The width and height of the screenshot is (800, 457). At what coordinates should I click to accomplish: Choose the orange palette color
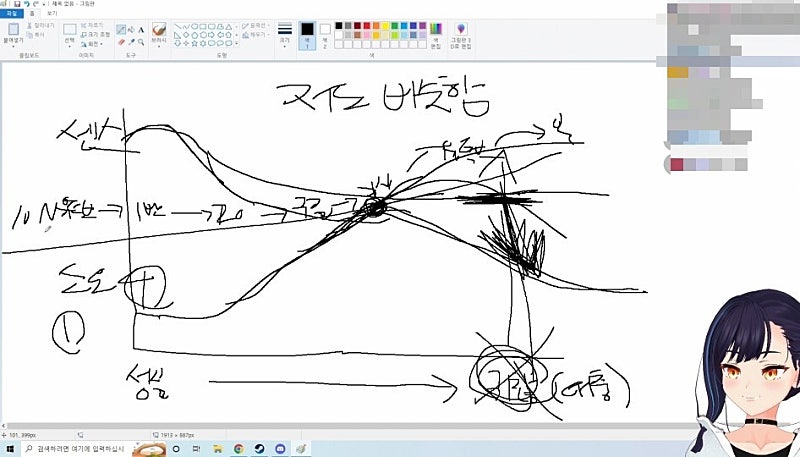click(x=376, y=26)
